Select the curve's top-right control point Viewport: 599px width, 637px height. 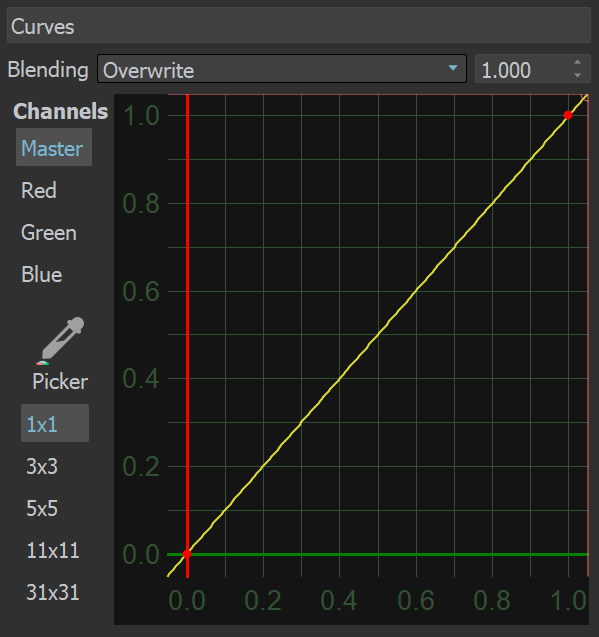pos(568,115)
